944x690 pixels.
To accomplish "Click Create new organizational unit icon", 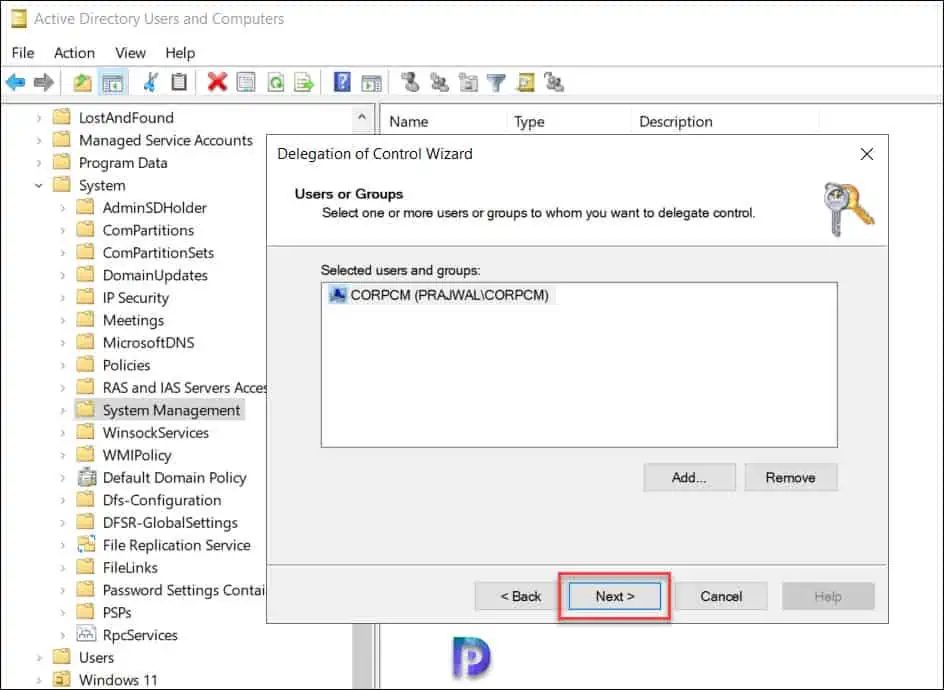I will pyautogui.click(x=468, y=82).
